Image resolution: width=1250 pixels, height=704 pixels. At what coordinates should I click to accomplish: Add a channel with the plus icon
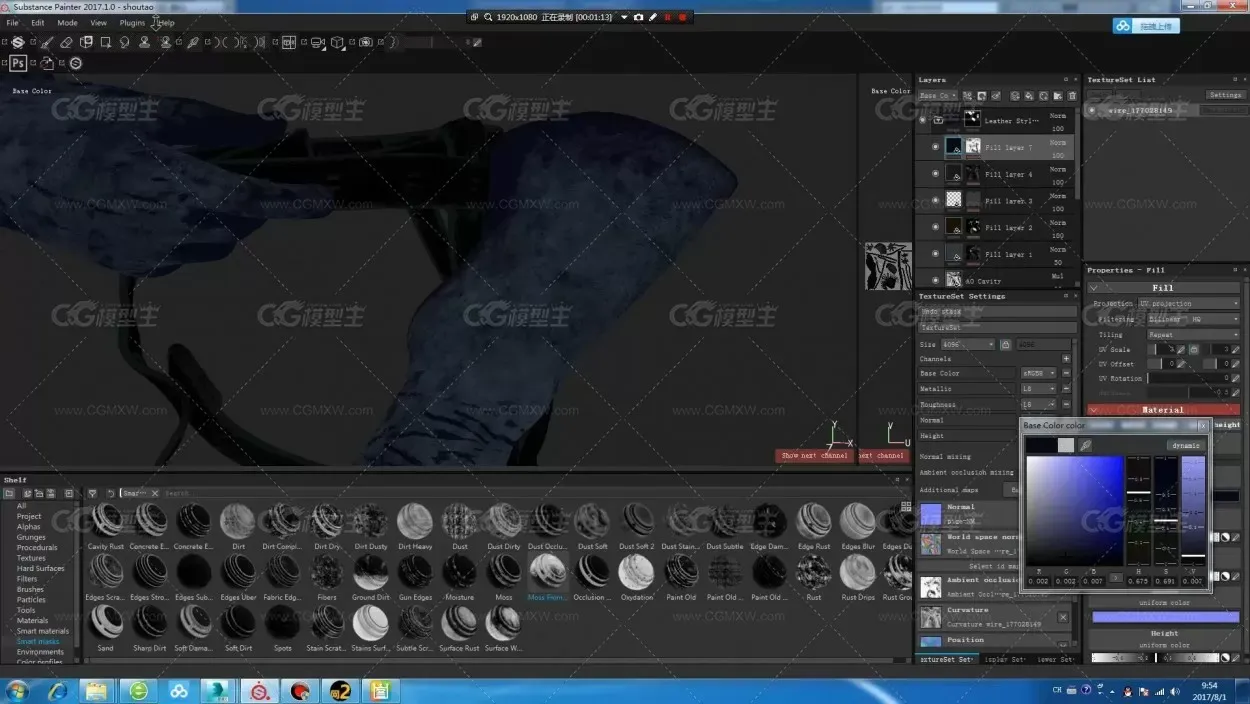click(x=1066, y=359)
